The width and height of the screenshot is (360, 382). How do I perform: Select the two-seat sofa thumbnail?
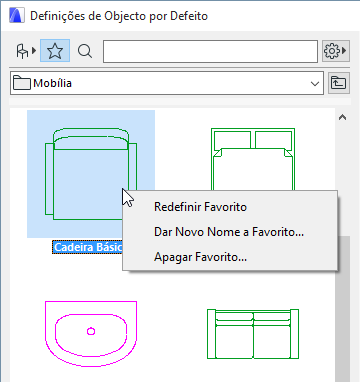(253, 334)
